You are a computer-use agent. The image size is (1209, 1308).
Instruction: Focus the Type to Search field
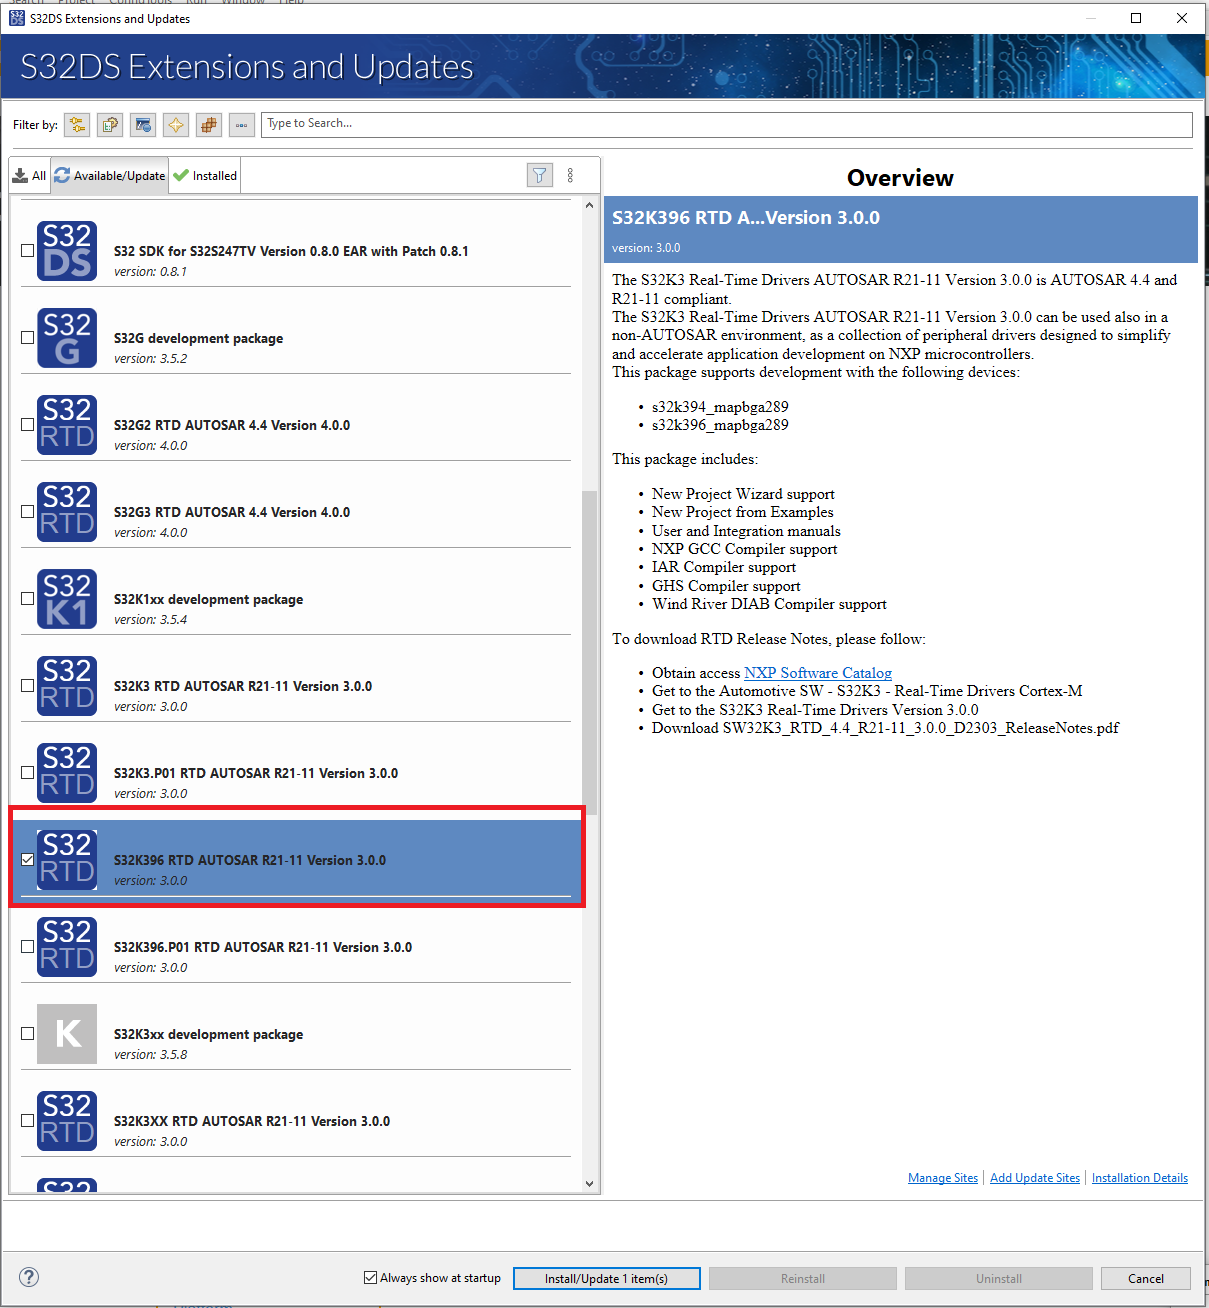pos(726,124)
